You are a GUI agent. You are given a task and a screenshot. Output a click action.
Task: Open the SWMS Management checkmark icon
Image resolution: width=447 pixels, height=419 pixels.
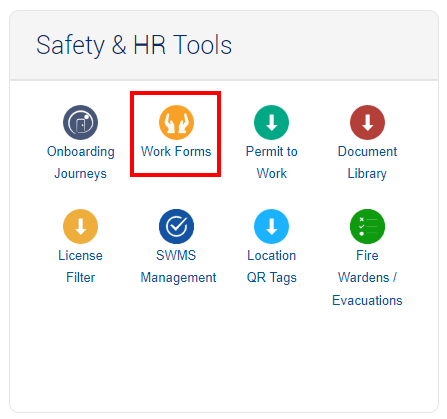click(x=176, y=226)
